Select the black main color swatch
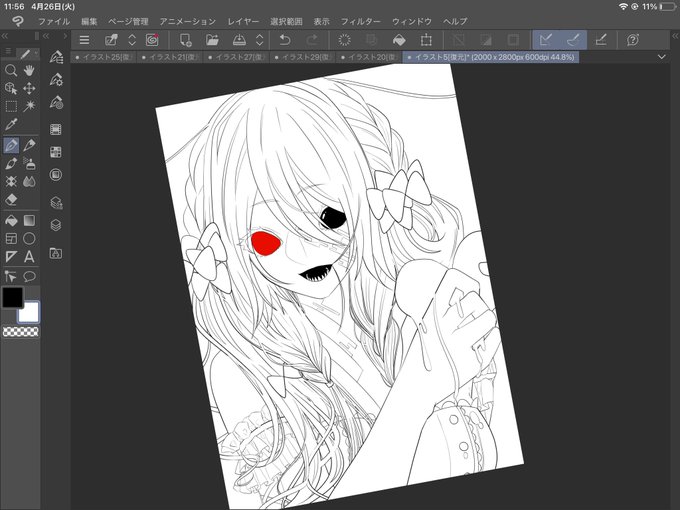Viewport: 680px width, 510px height. (13, 298)
